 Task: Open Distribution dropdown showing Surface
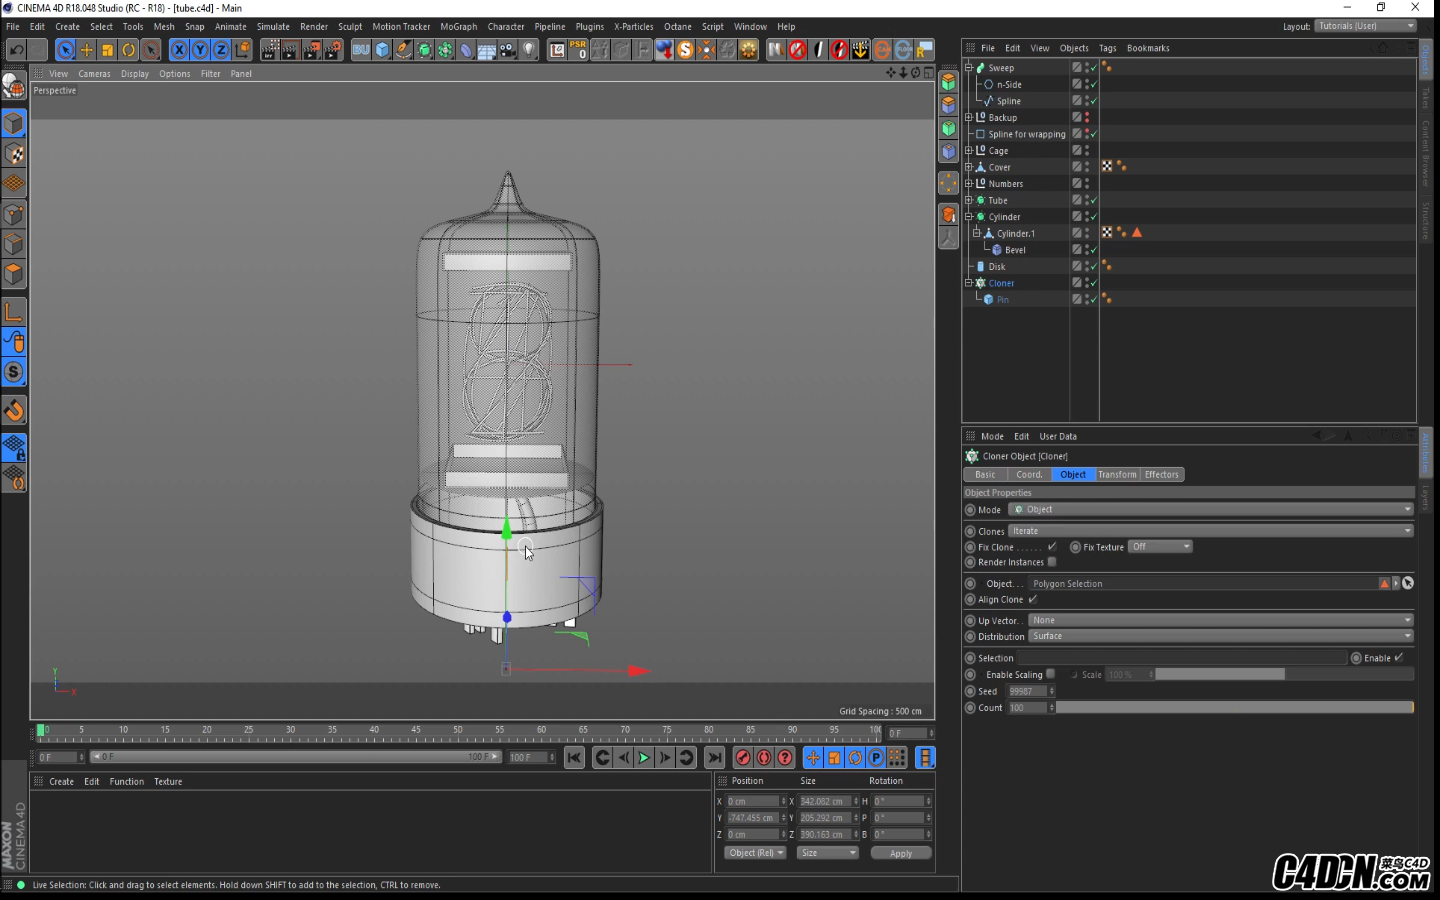(1221, 636)
